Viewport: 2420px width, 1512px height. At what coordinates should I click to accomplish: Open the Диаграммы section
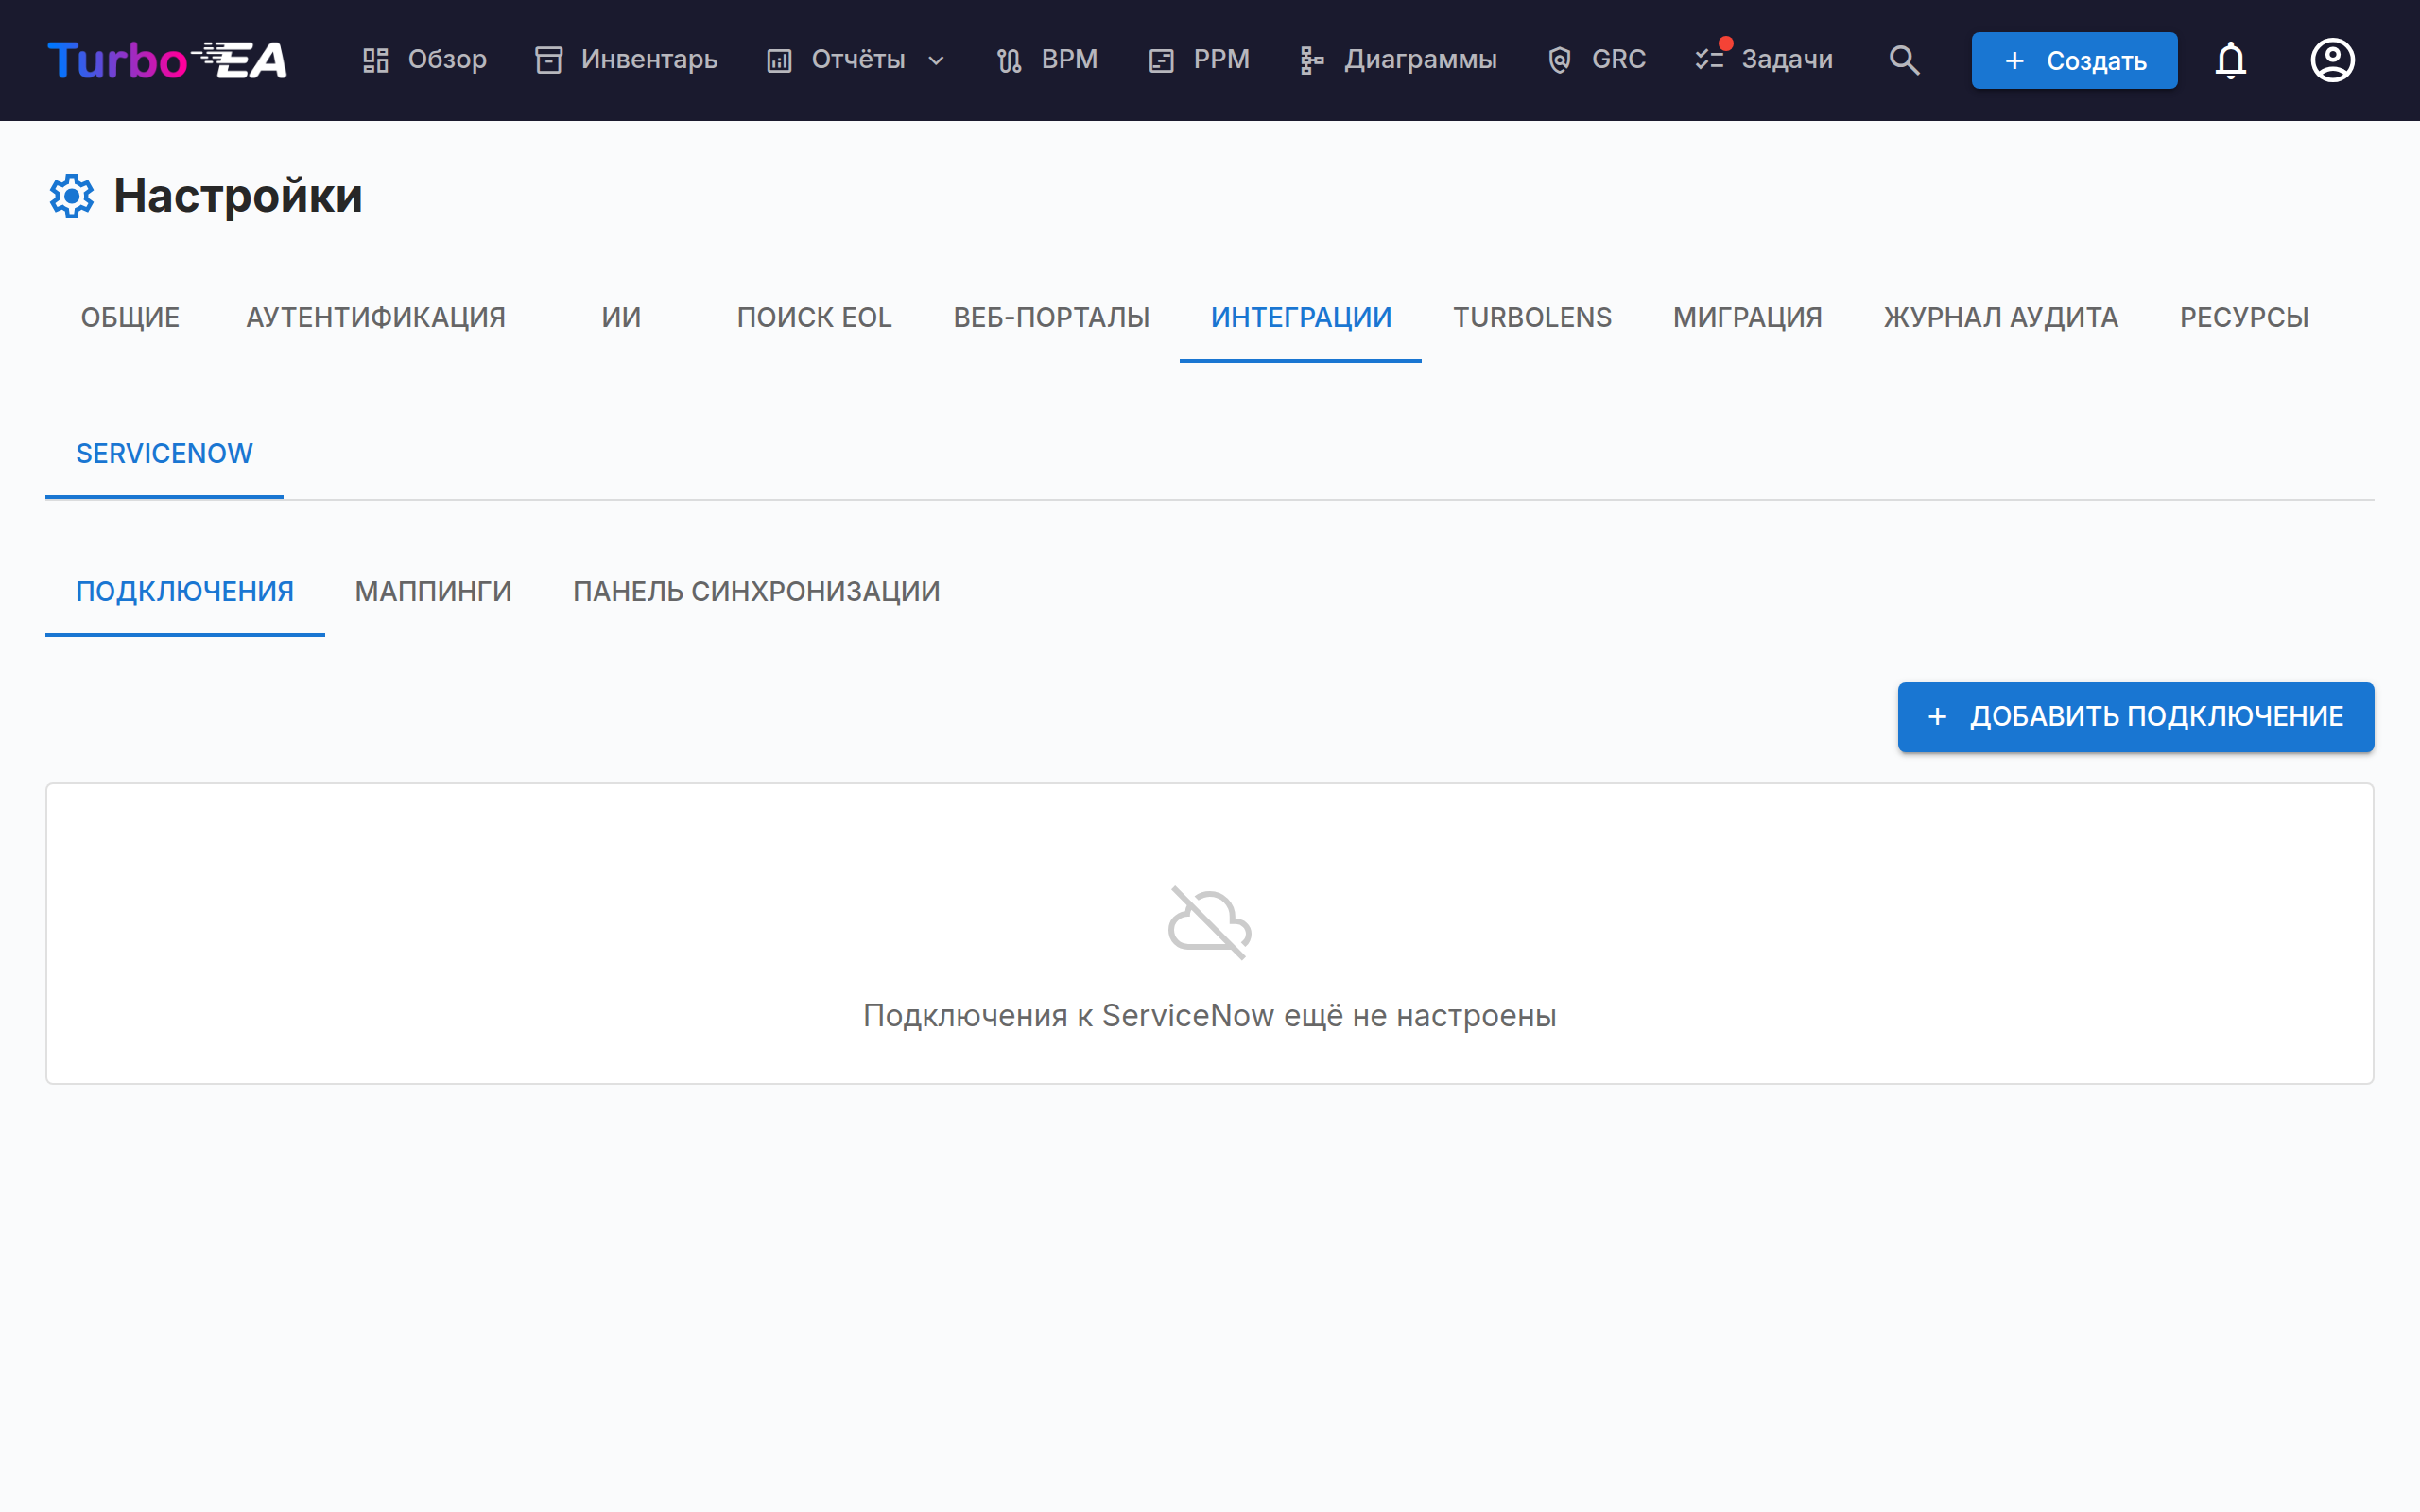click(1420, 60)
